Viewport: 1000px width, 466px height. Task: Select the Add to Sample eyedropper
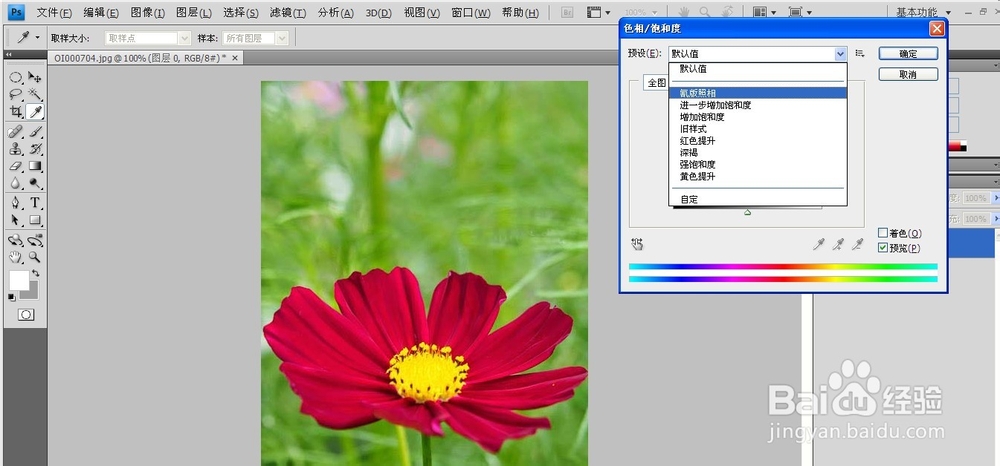tap(839, 244)
